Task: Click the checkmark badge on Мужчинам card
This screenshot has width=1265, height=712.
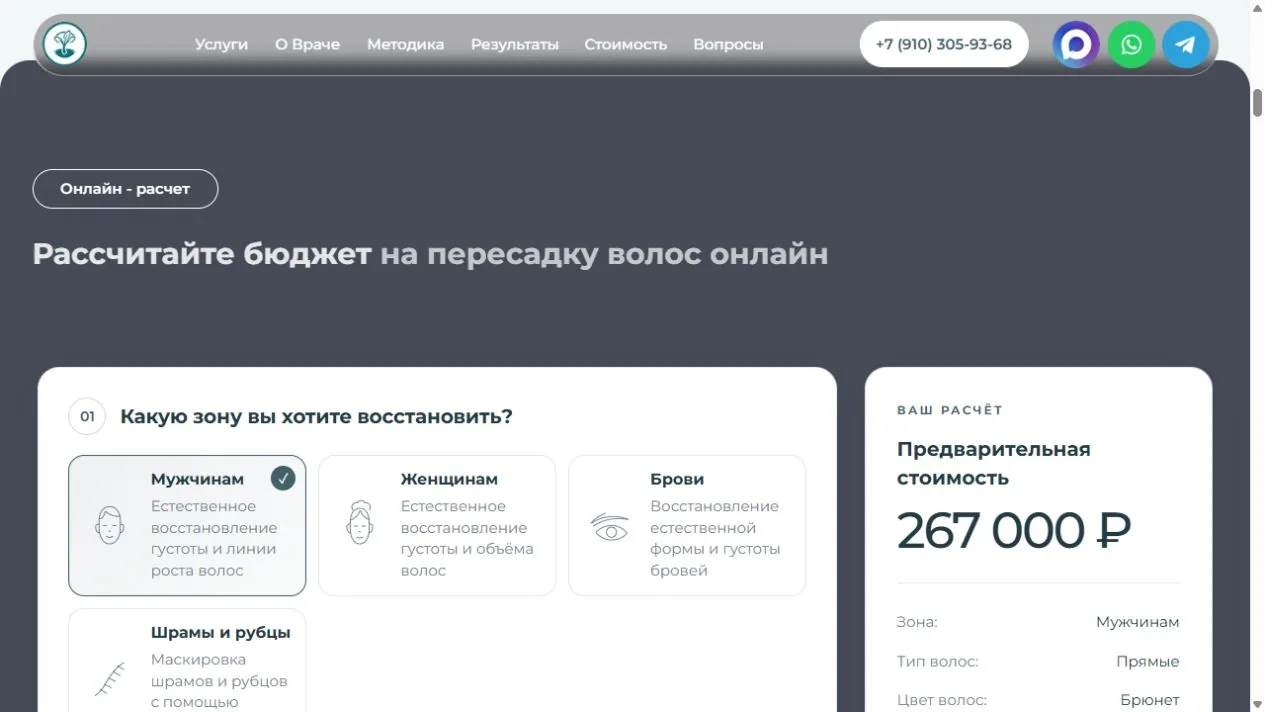Action: tap(283, 478)
